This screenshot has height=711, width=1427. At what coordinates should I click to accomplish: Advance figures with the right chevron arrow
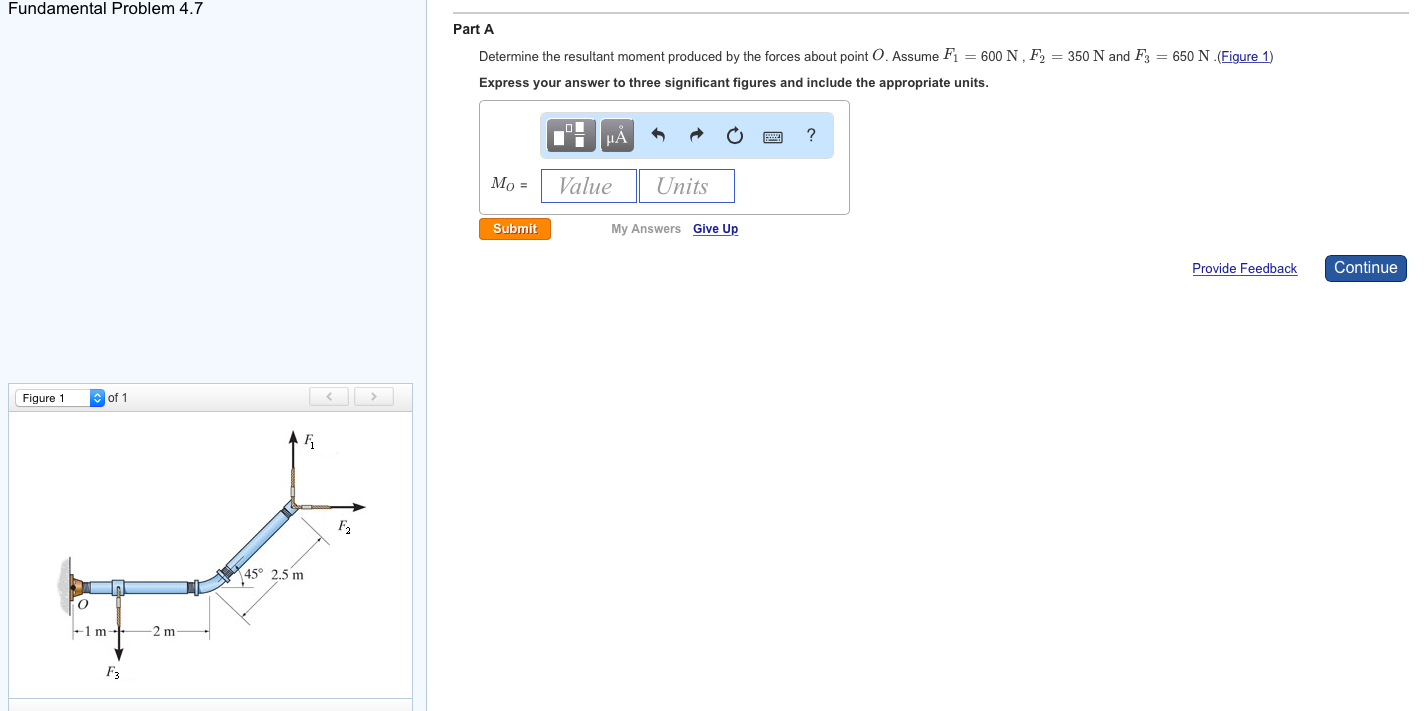(373, 396)
